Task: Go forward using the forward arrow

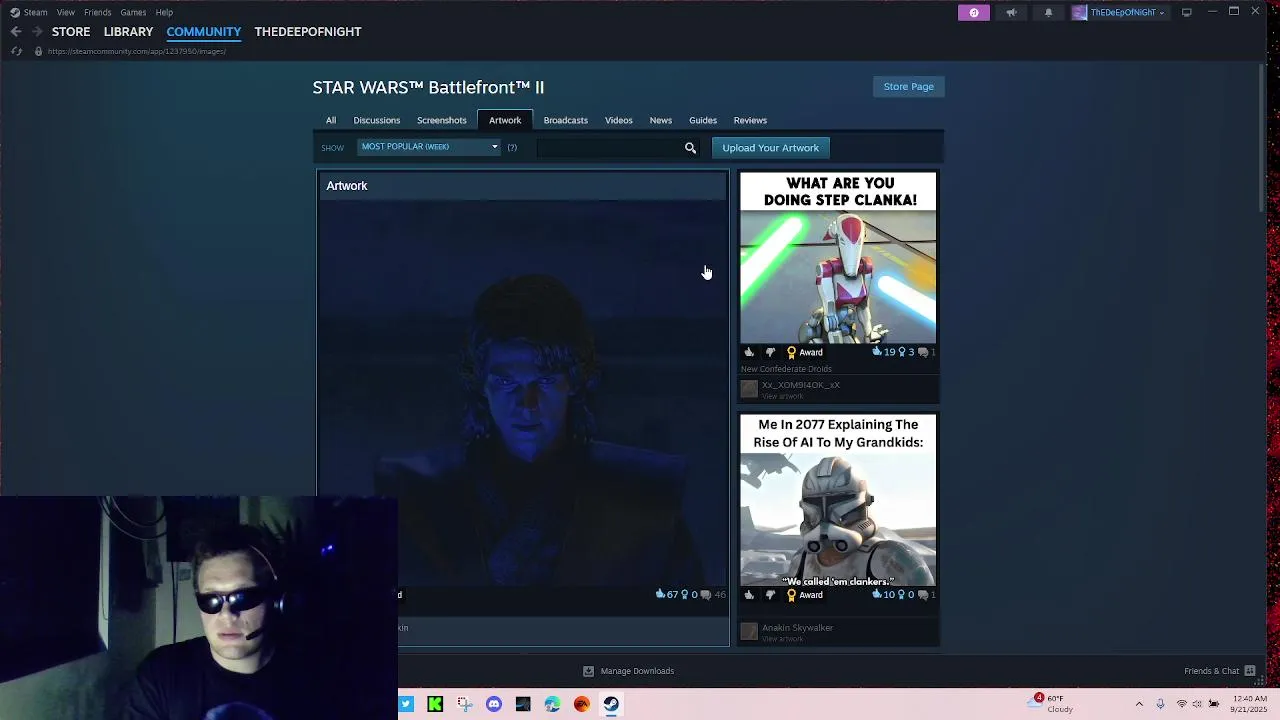Action: pos(37,32)
